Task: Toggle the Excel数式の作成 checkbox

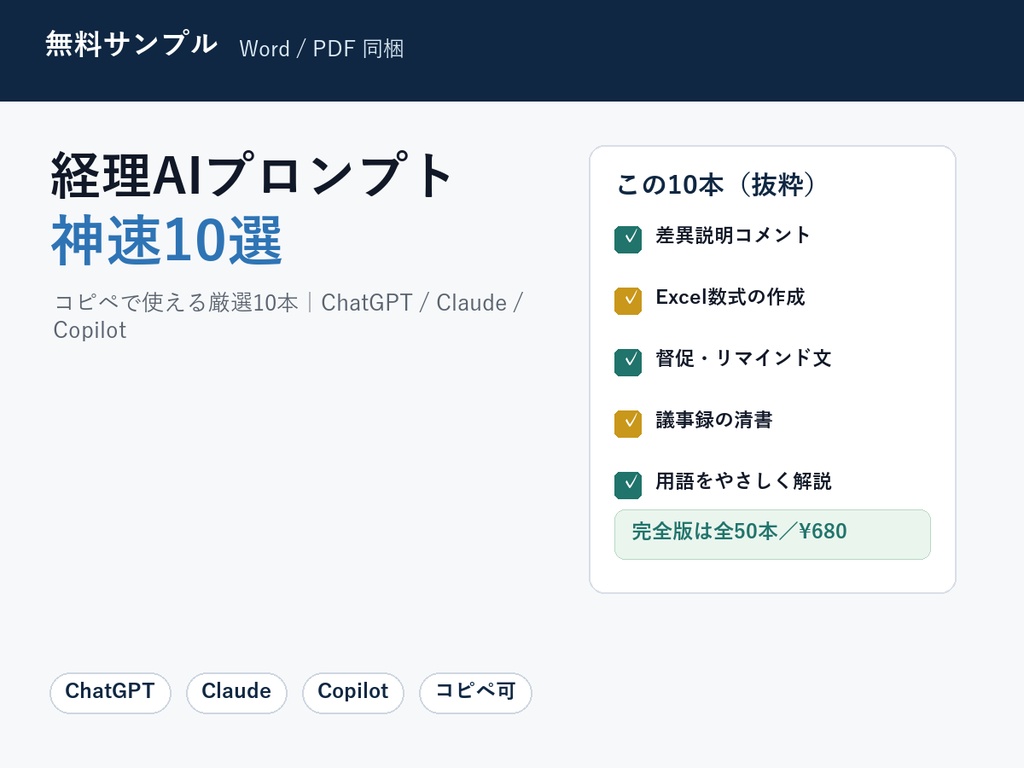Action: click(x=628, y=301)
